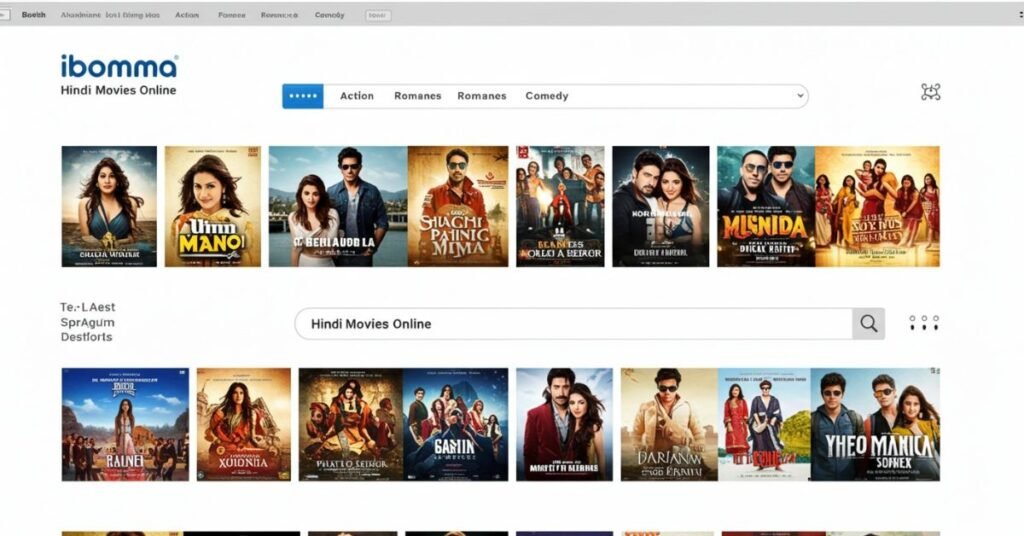This screenshot has width=1024, height=536.
Task: Click the small outlined box in the top bar
Action: [x=378, y=15]
